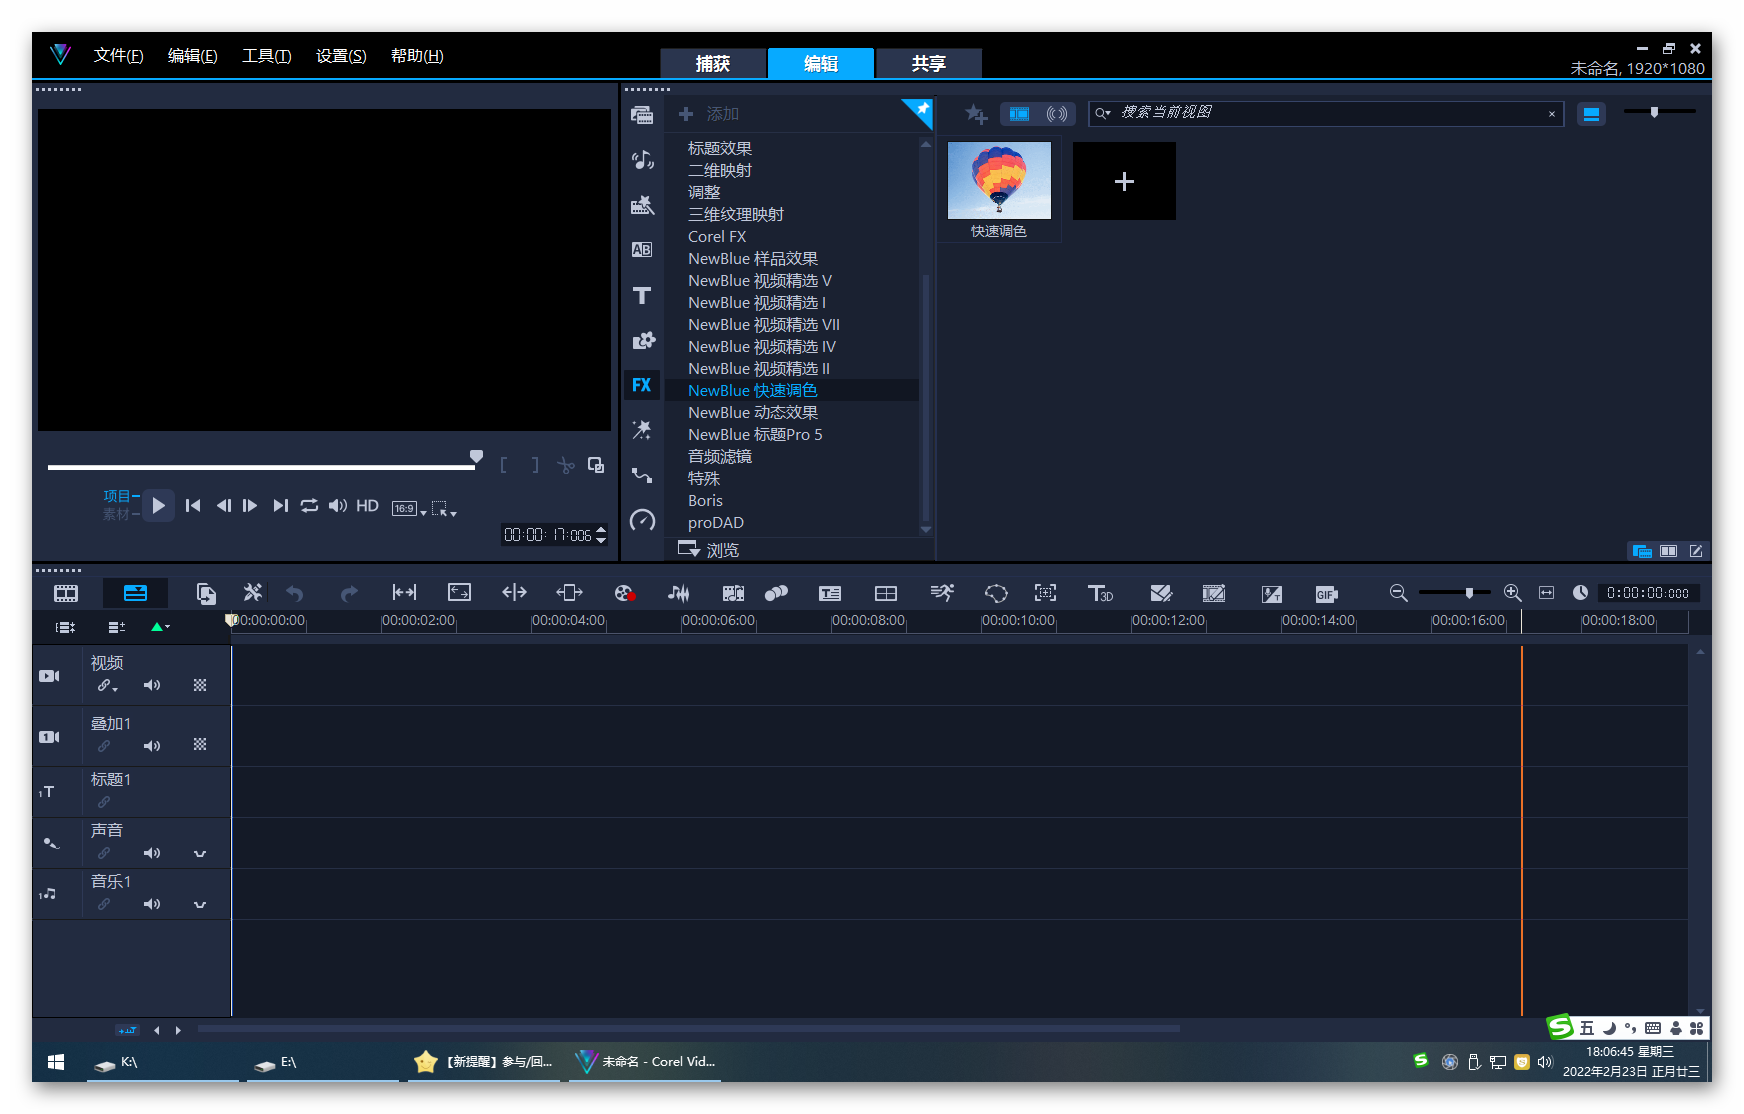Open the Sound library icon in sidebar
This screenshot has height=1114, width=1744.
tap(642, 160)
